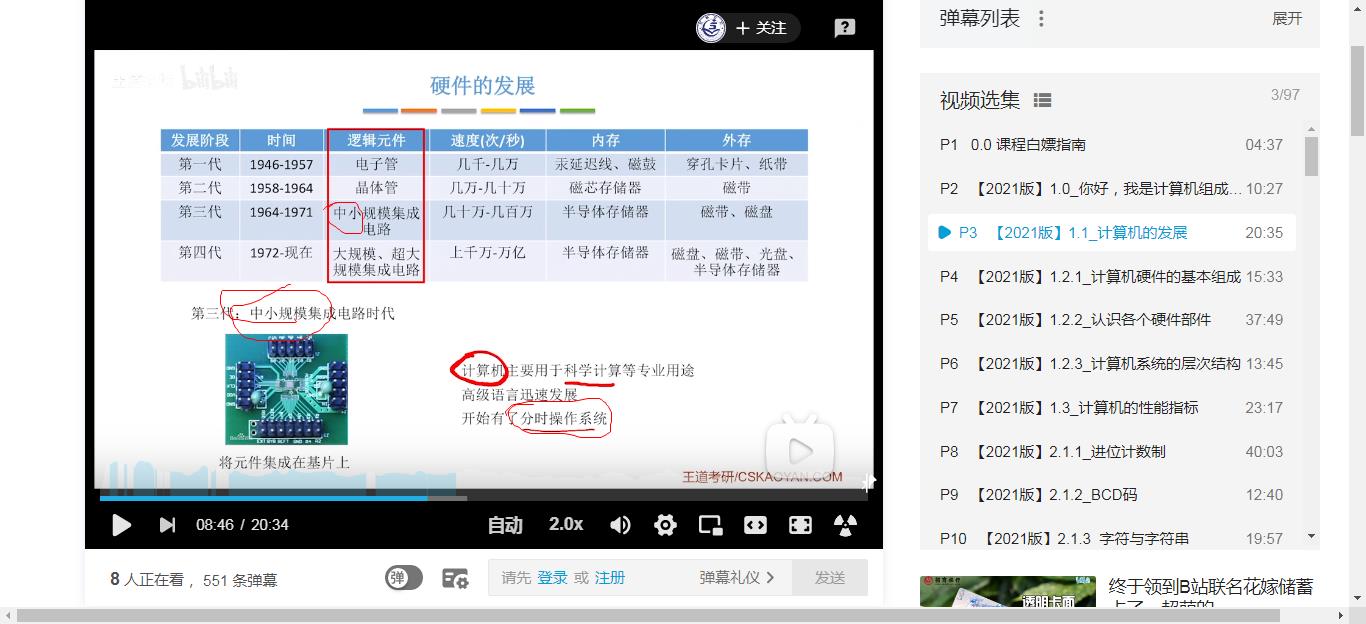
Task: Open the 自动 quality selector
Action: pos(505,525)
